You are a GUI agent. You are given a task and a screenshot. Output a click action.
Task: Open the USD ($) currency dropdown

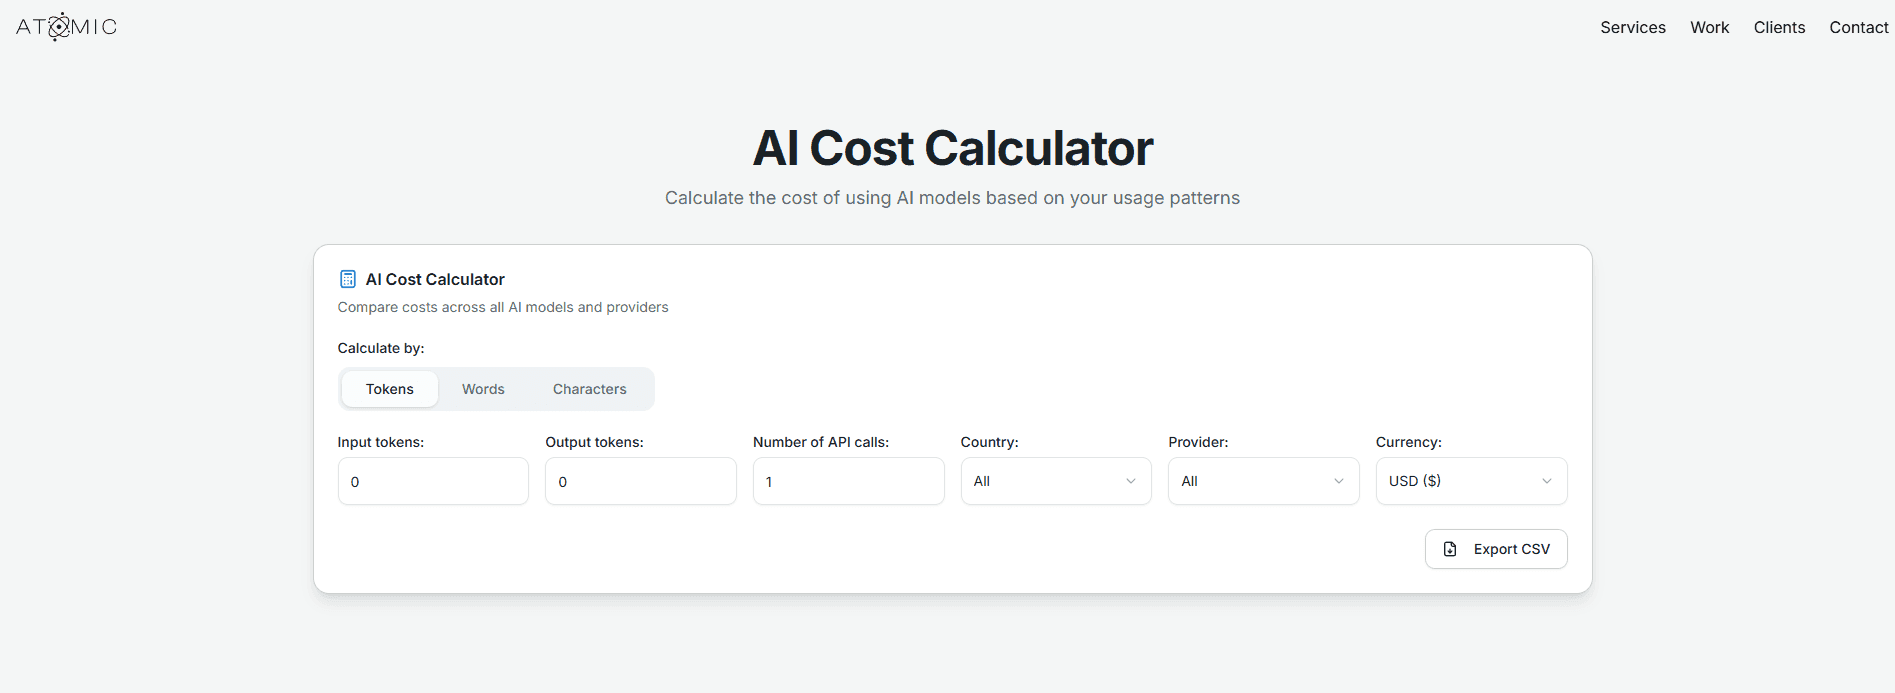[x=1470, y=481]
